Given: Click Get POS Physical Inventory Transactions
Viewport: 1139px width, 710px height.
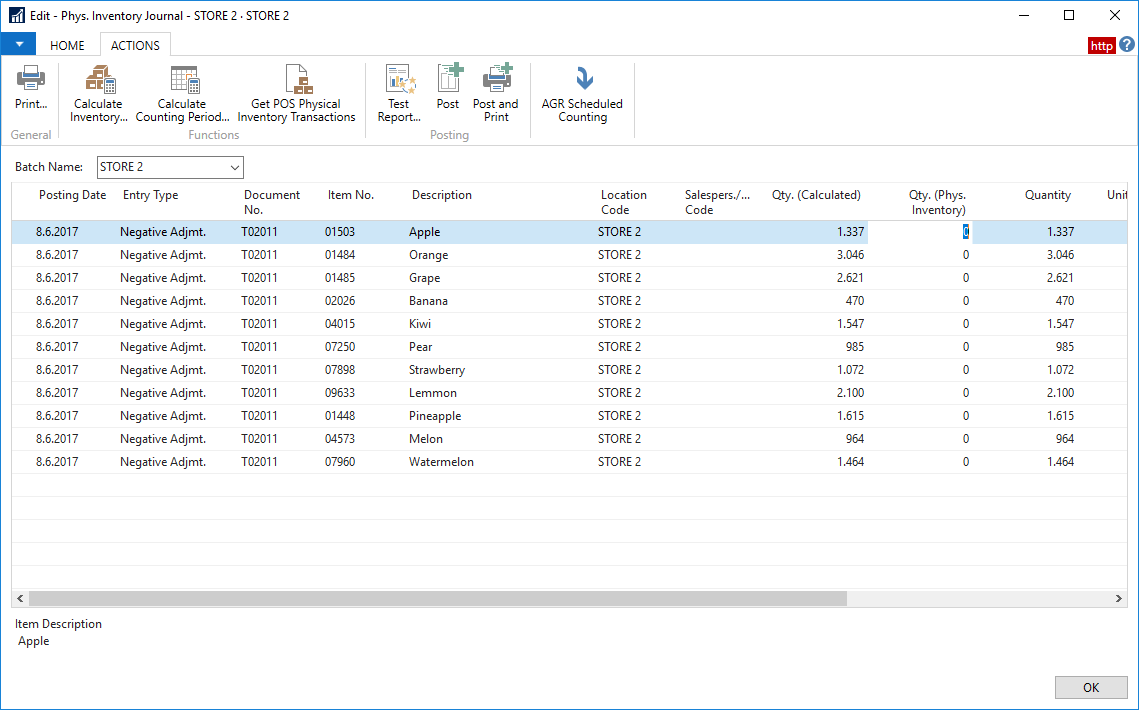Looking at the screenshot, I should point(296,94).
